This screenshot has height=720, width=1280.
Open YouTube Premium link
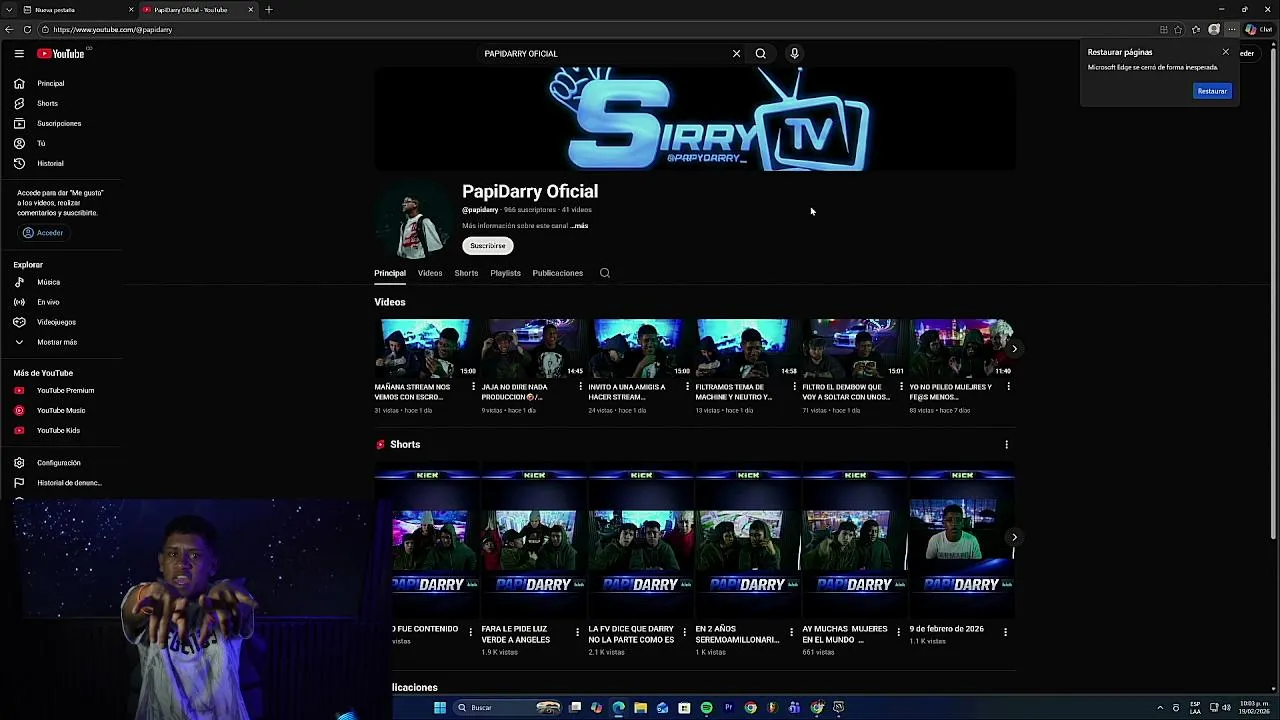[x=65, y=390]
